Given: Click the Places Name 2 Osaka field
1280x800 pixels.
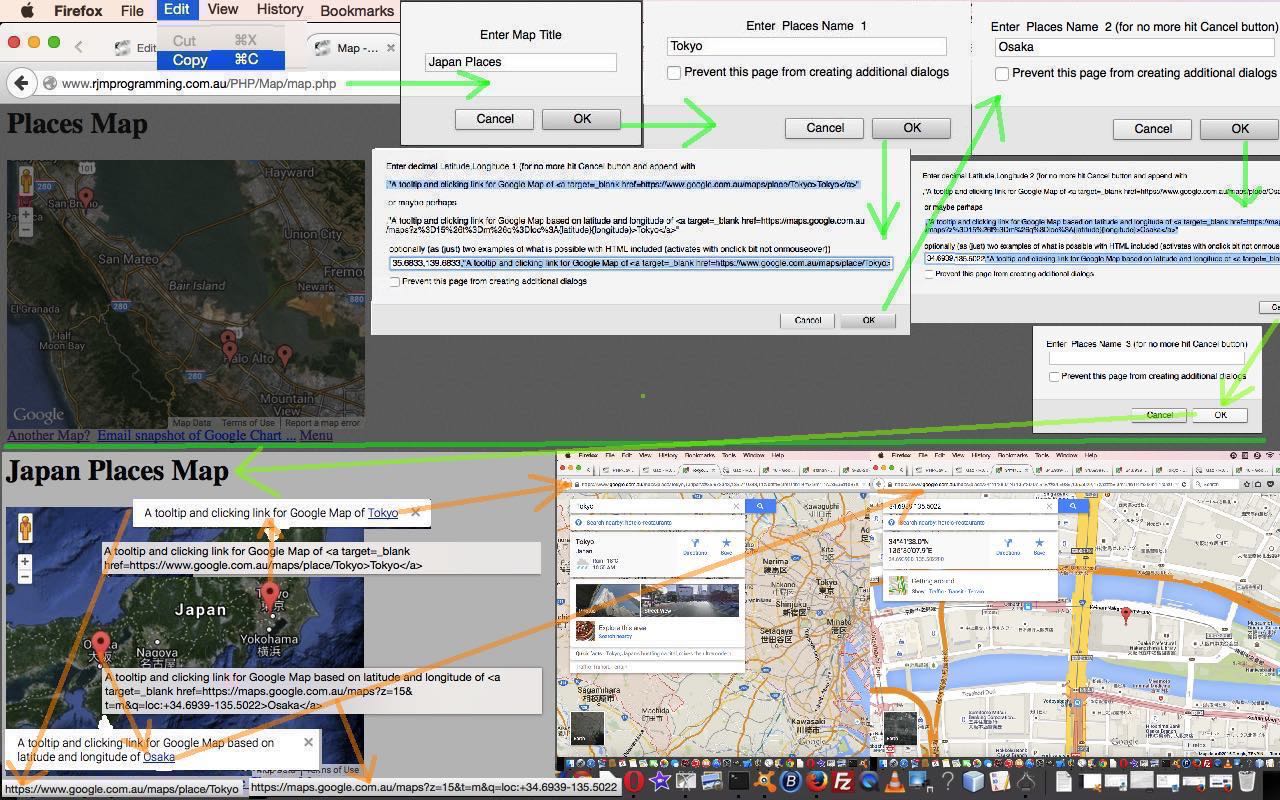Looking at the screenshot, I should pos(1136,47).
